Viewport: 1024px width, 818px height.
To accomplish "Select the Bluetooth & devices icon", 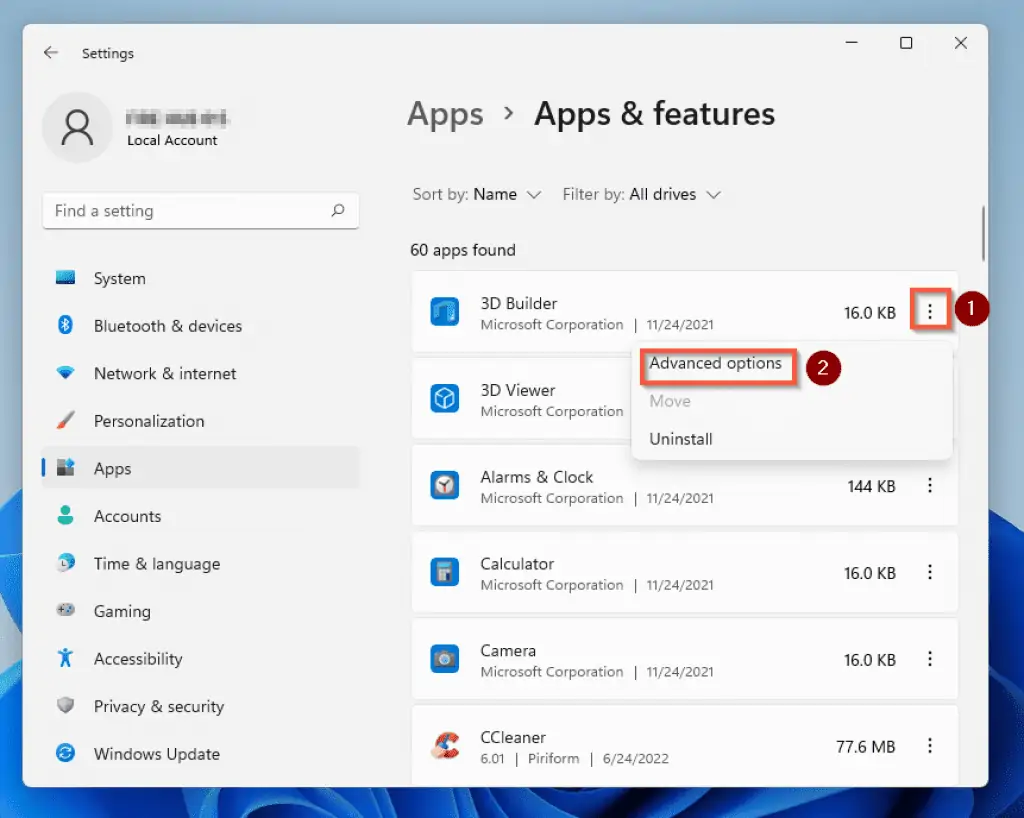I will (x=66, y=326).
